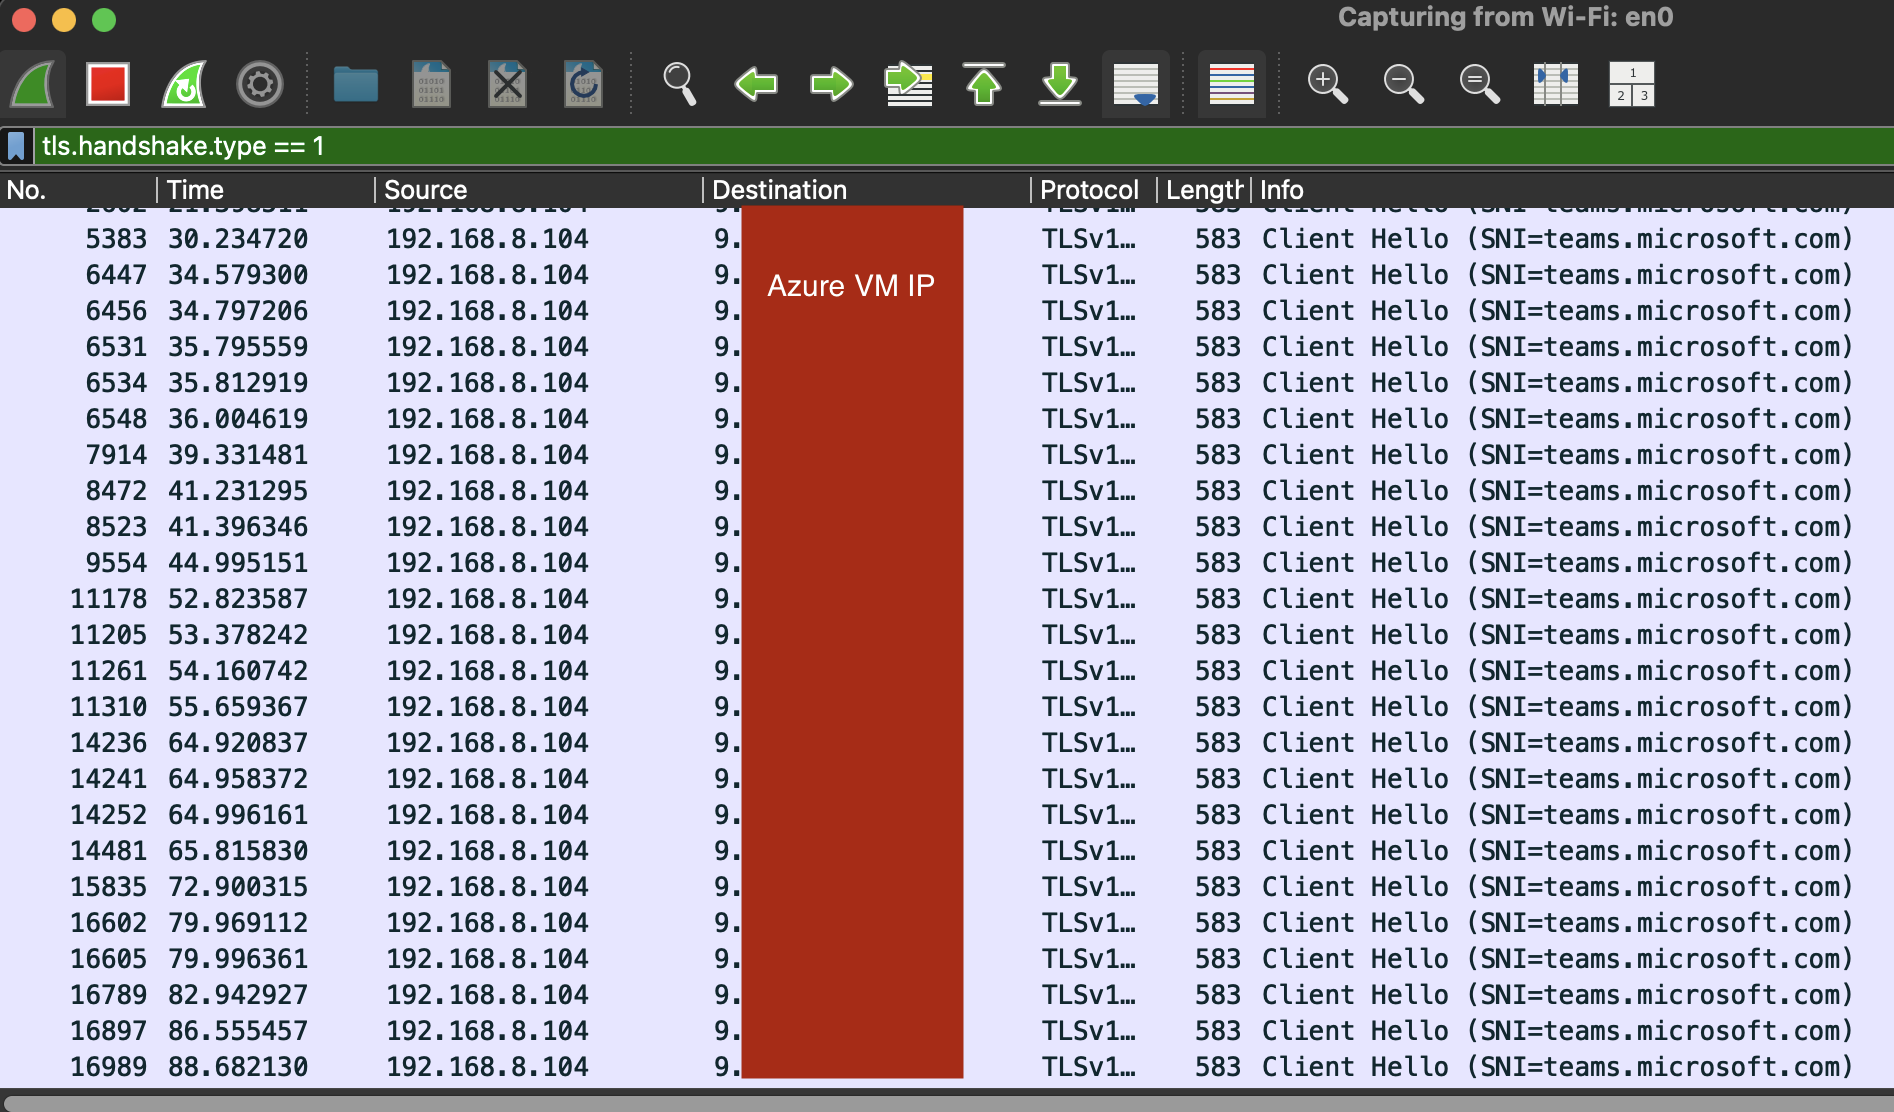Open a capture file with folder icon
This screenshot has width=1894, height=1112.
click(356, 84)
